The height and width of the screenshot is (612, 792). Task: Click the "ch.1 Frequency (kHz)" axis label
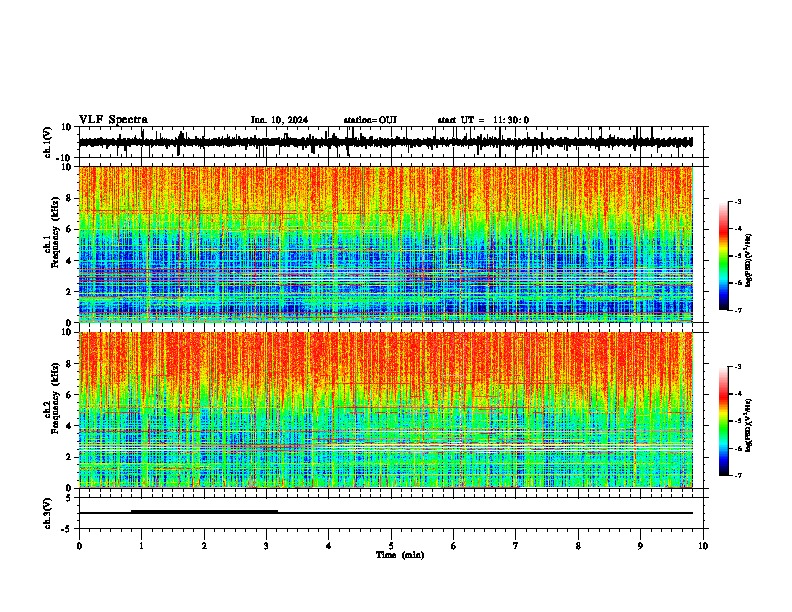tap(53, 233)
